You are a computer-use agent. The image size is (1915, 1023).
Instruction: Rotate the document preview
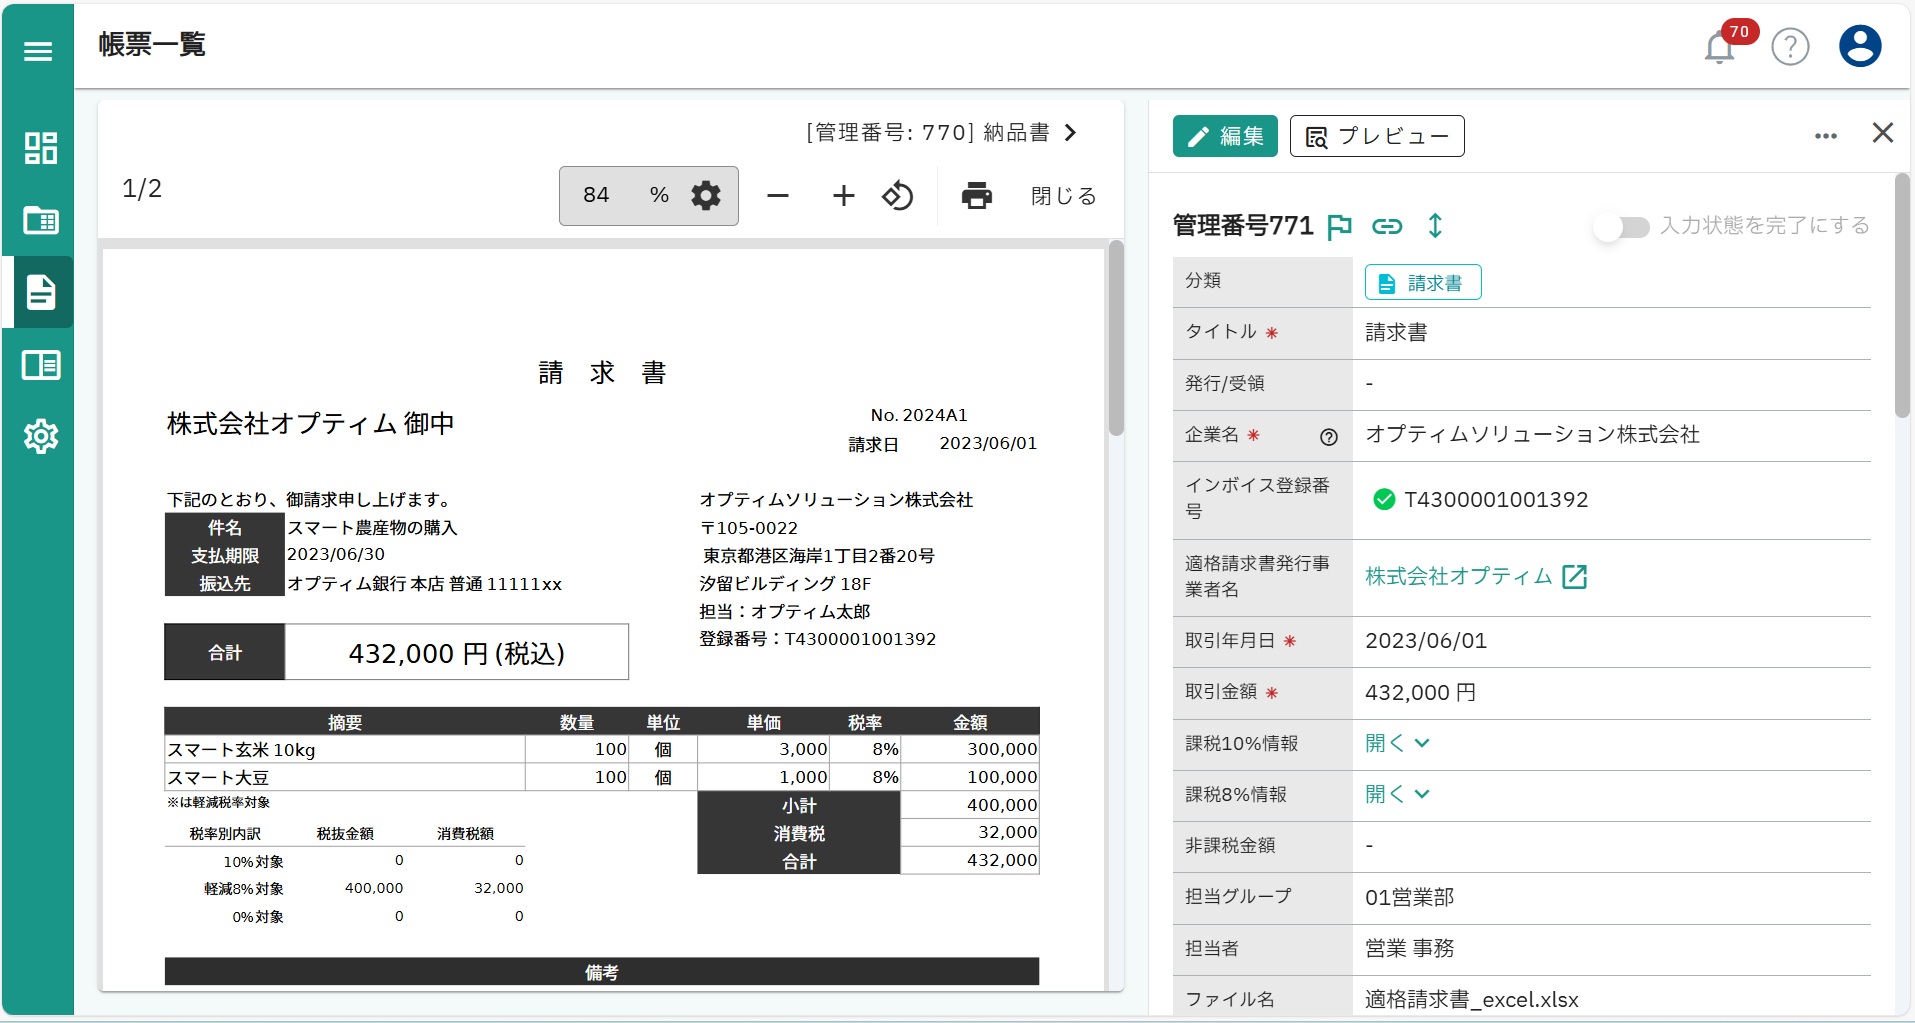point(897,195)
